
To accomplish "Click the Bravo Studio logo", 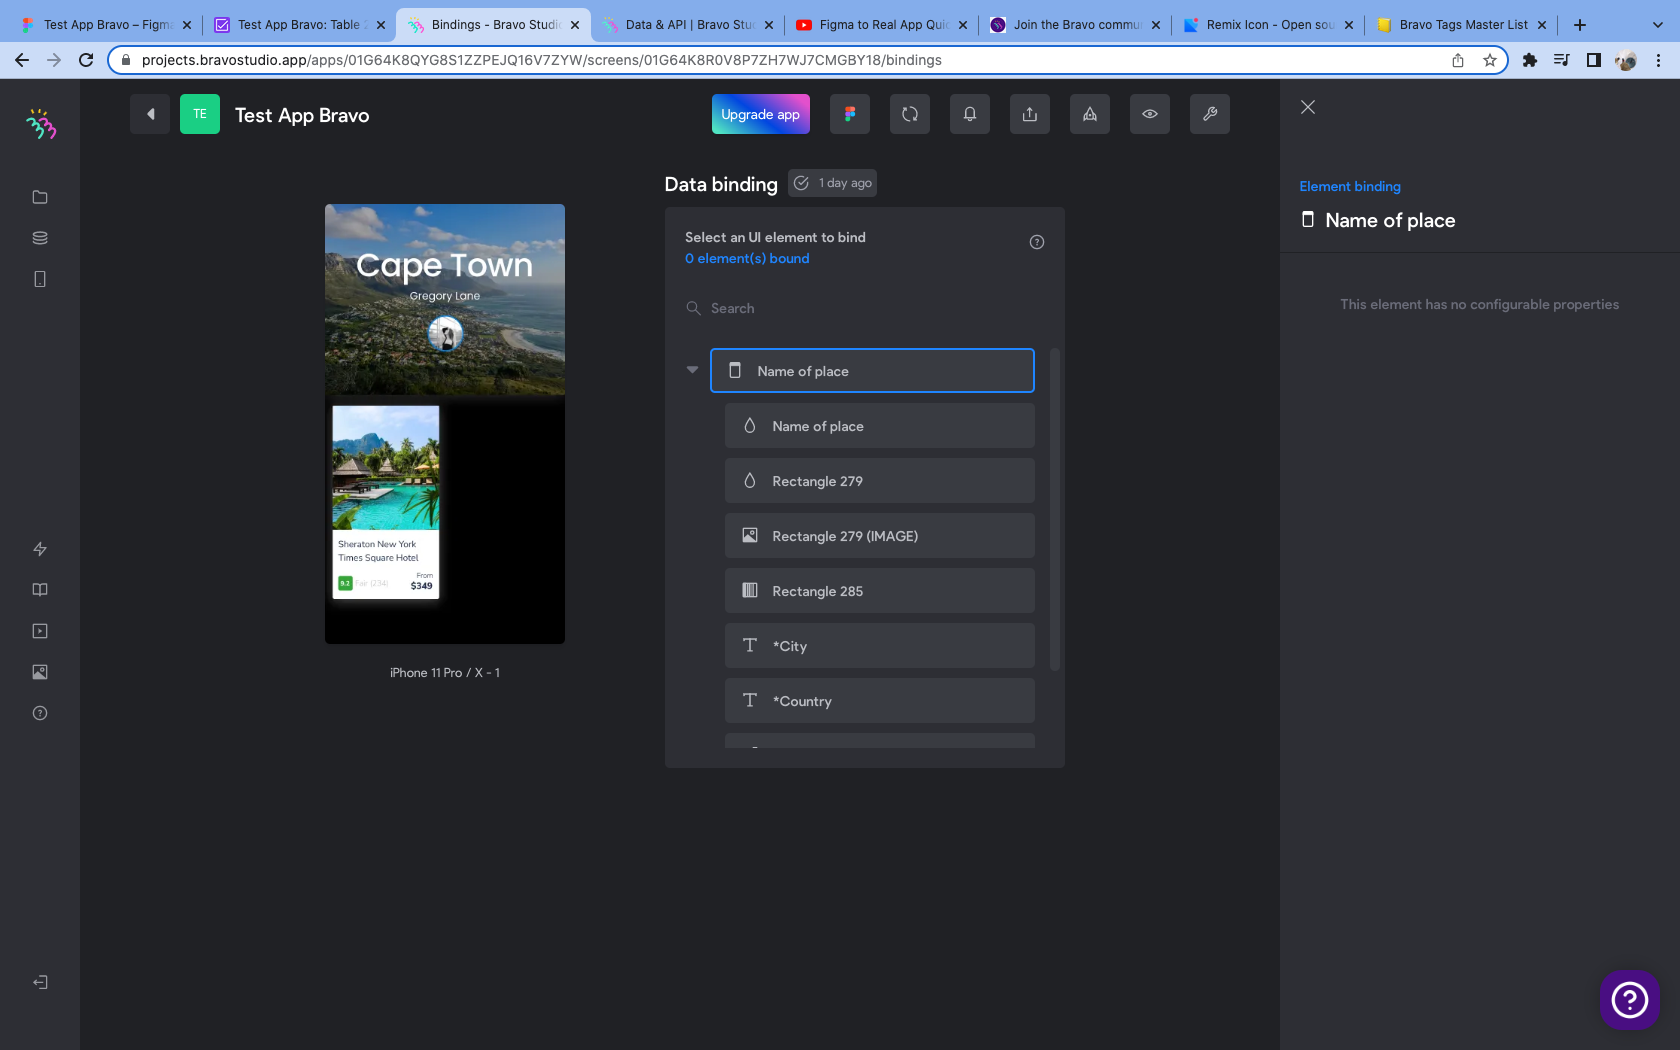I will pos(40,124).
